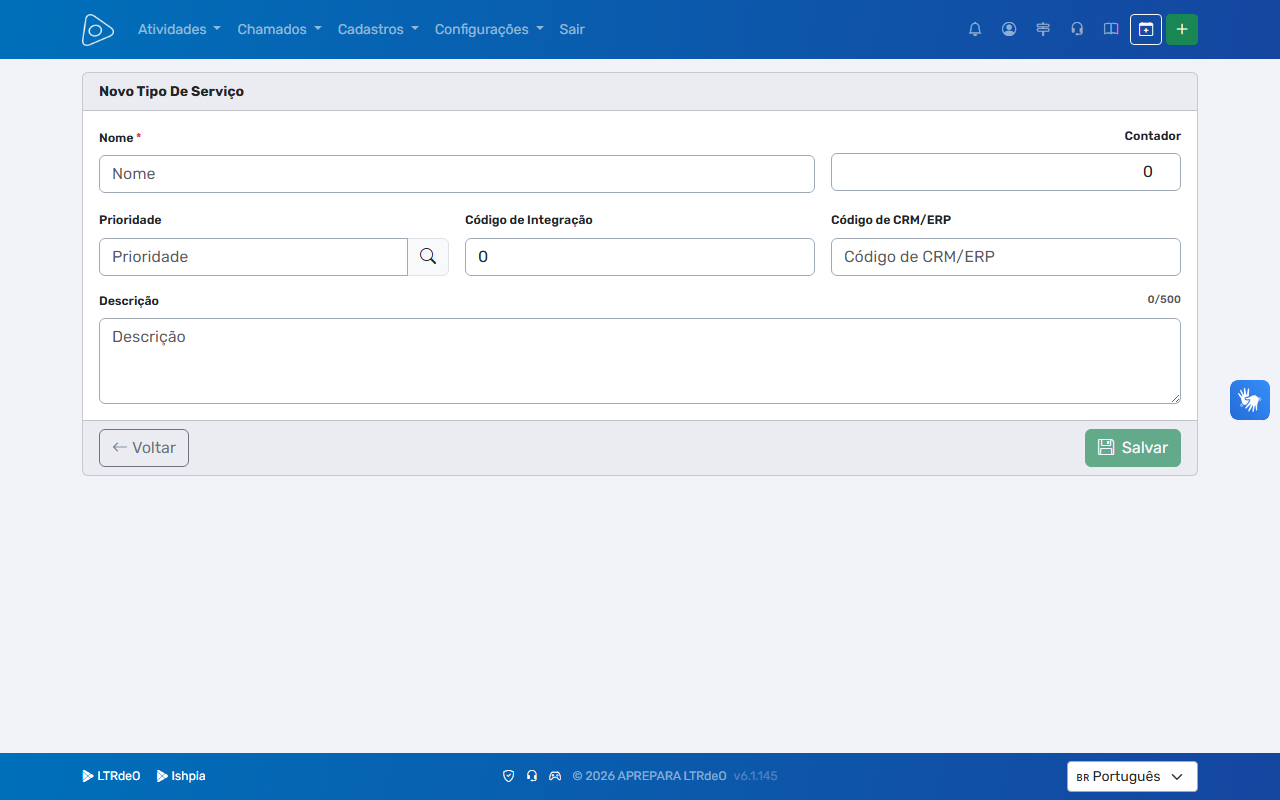Open the Cadastros menu
1280x800 pixels.
pos(378,29)
